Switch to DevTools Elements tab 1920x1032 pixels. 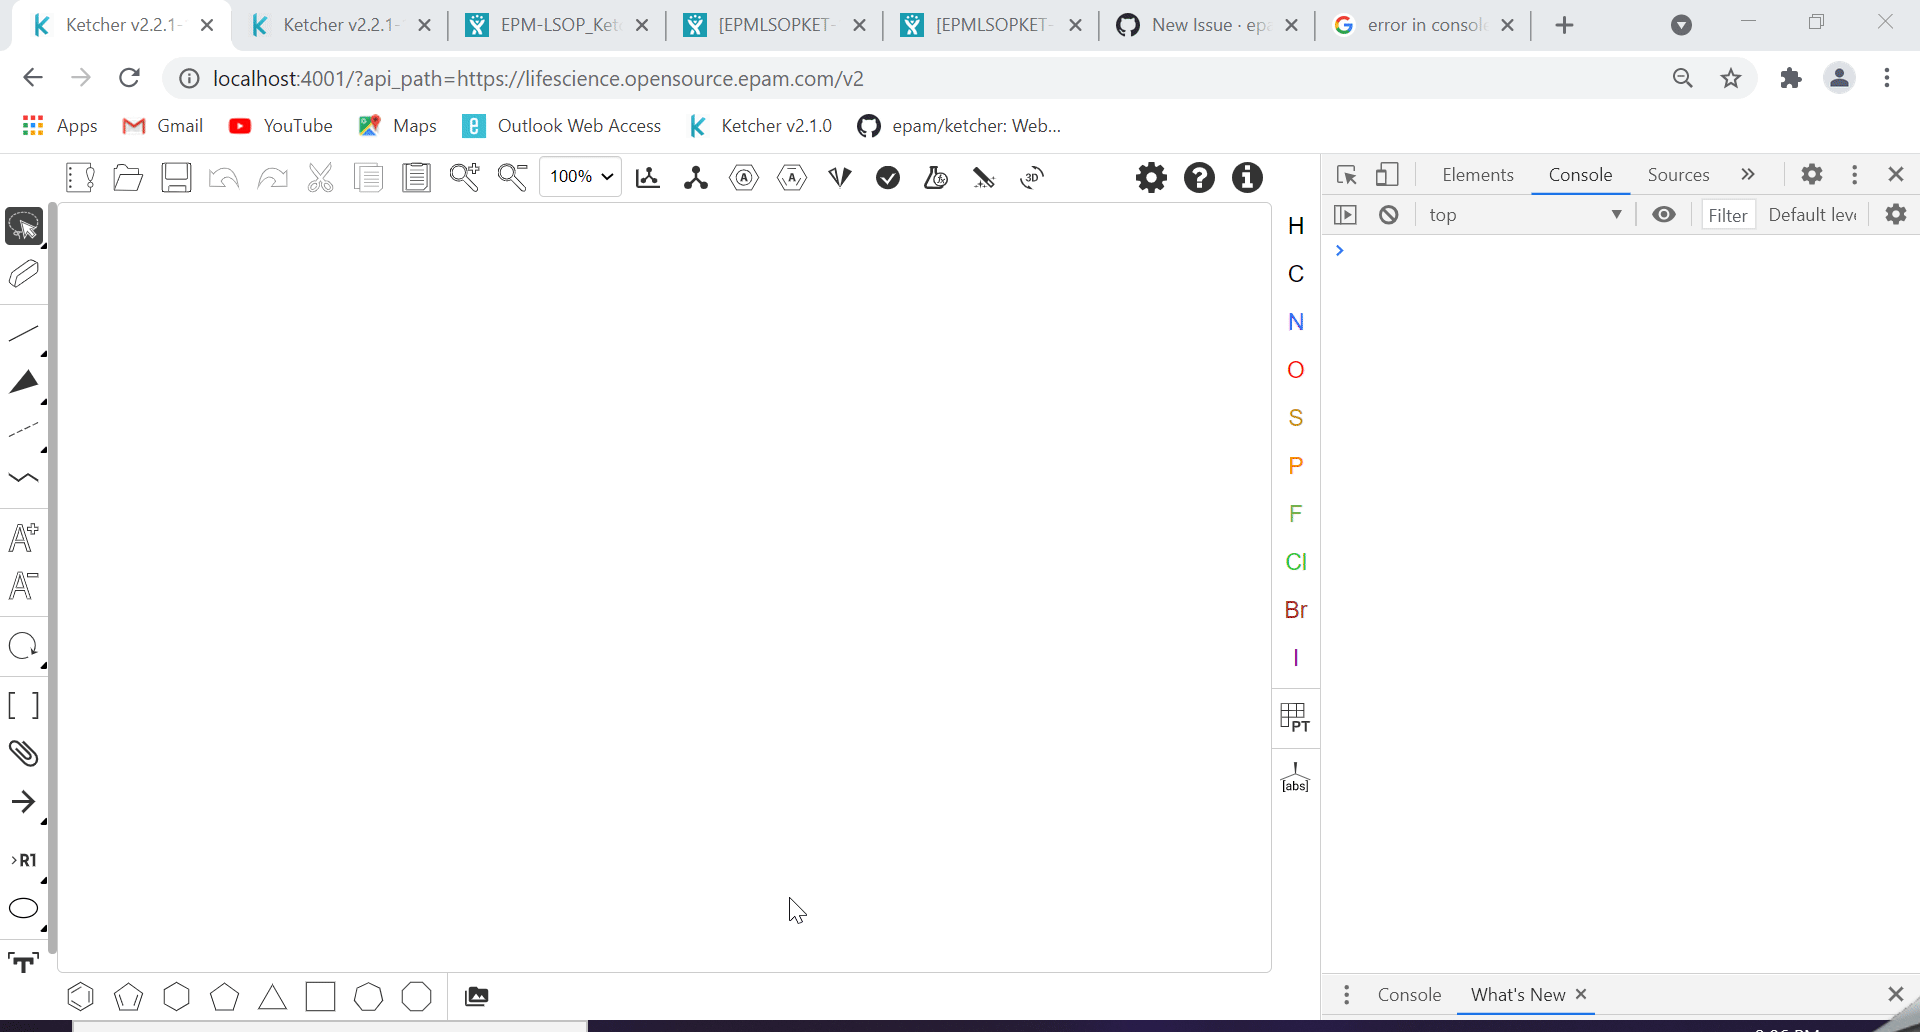[x=1478, y=175]
